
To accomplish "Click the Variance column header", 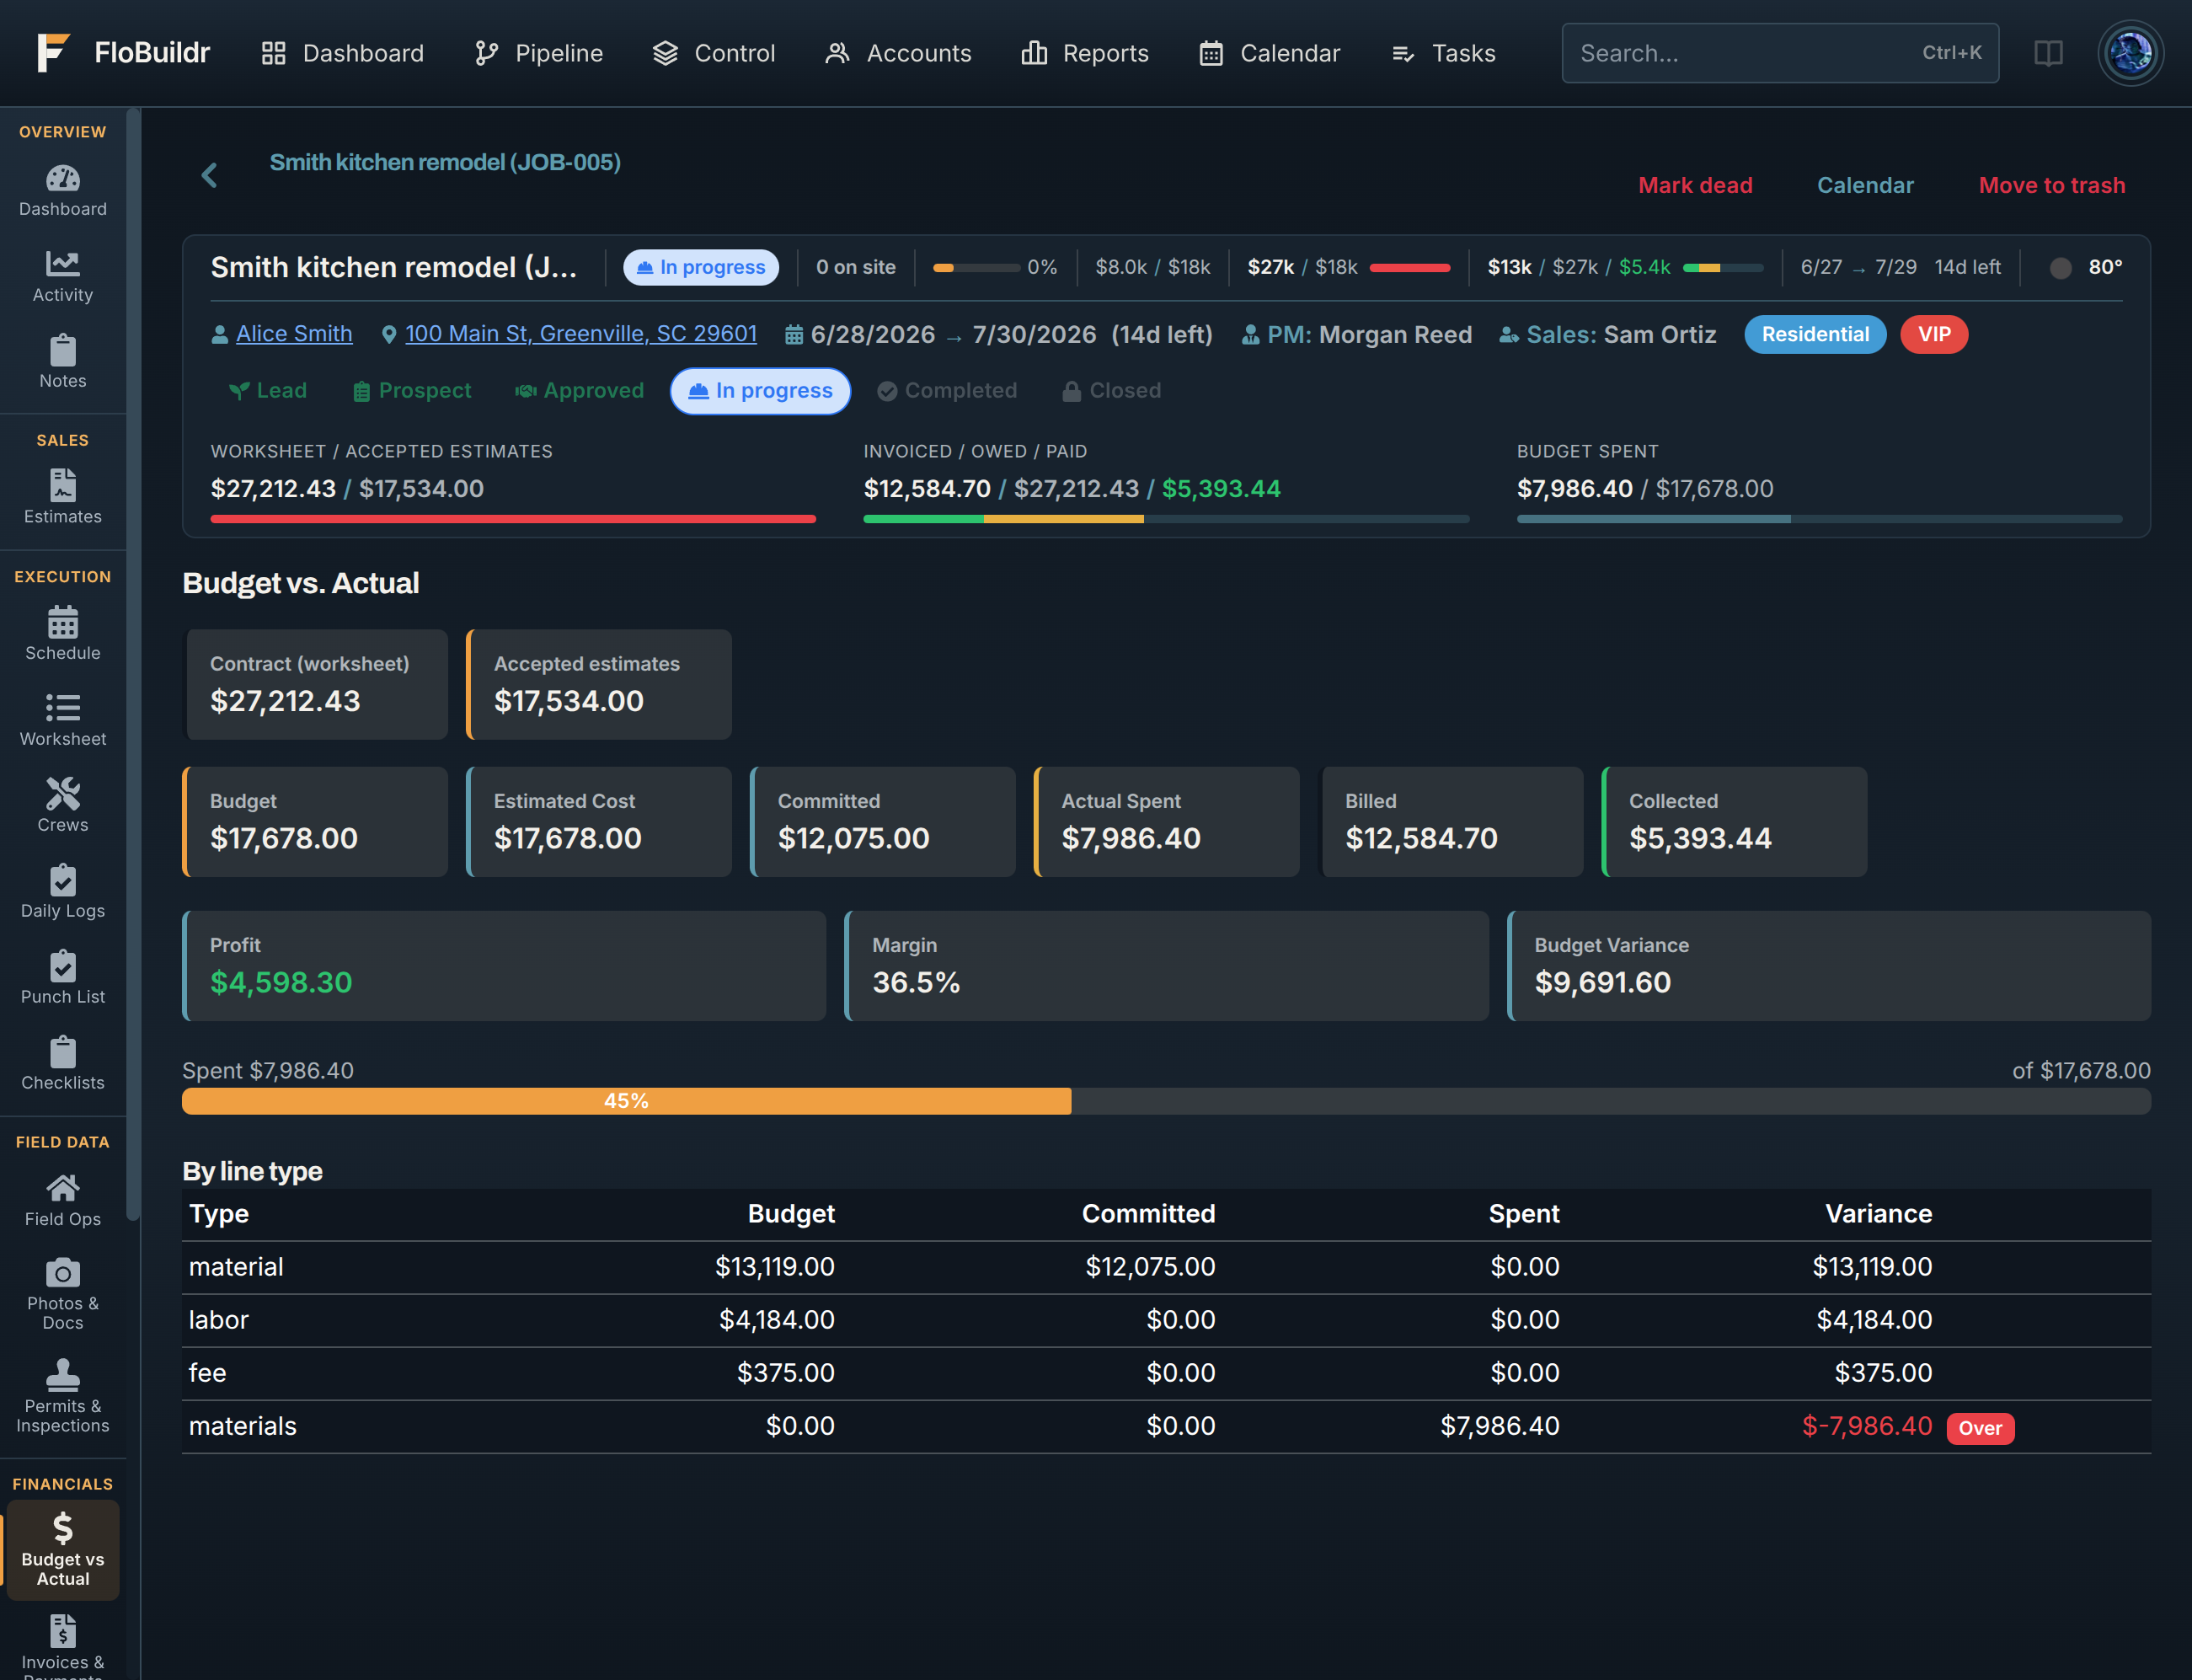I will (x=1878, y=1214).
